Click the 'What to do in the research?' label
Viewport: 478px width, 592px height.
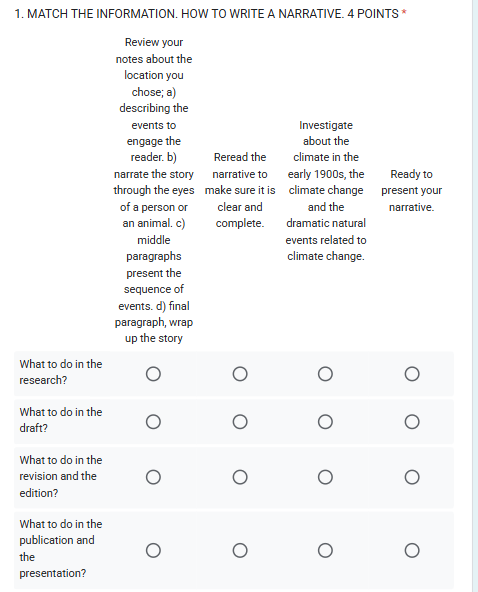click(61, 372)
